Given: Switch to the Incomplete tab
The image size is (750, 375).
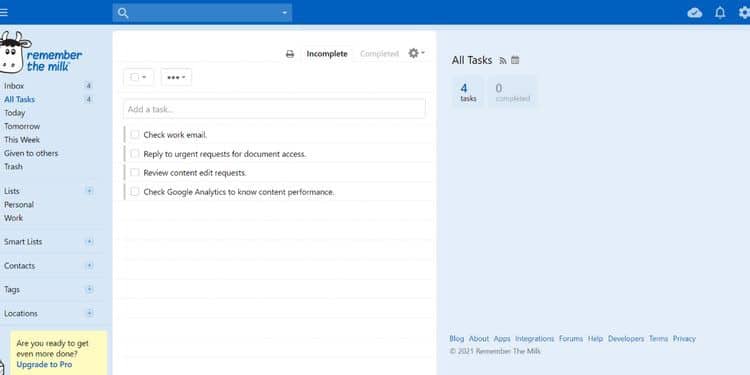Looking at the screenshot, I should pyautogui.click(x=327, y=54).
